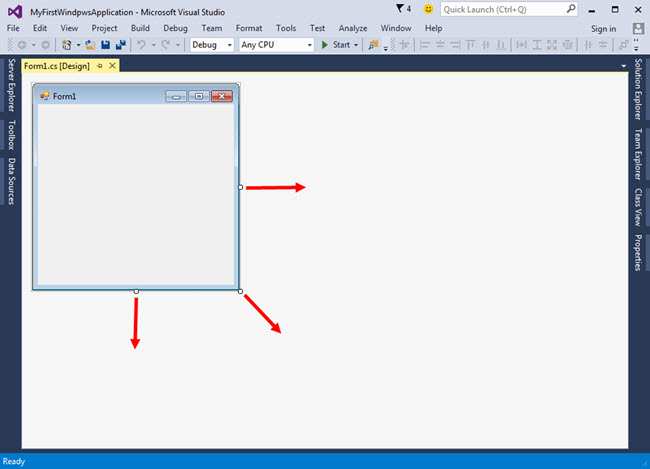Click the Align Centers layout icon
The width and height of the screenshot is (650, 469).
click(x=440, y=45)
